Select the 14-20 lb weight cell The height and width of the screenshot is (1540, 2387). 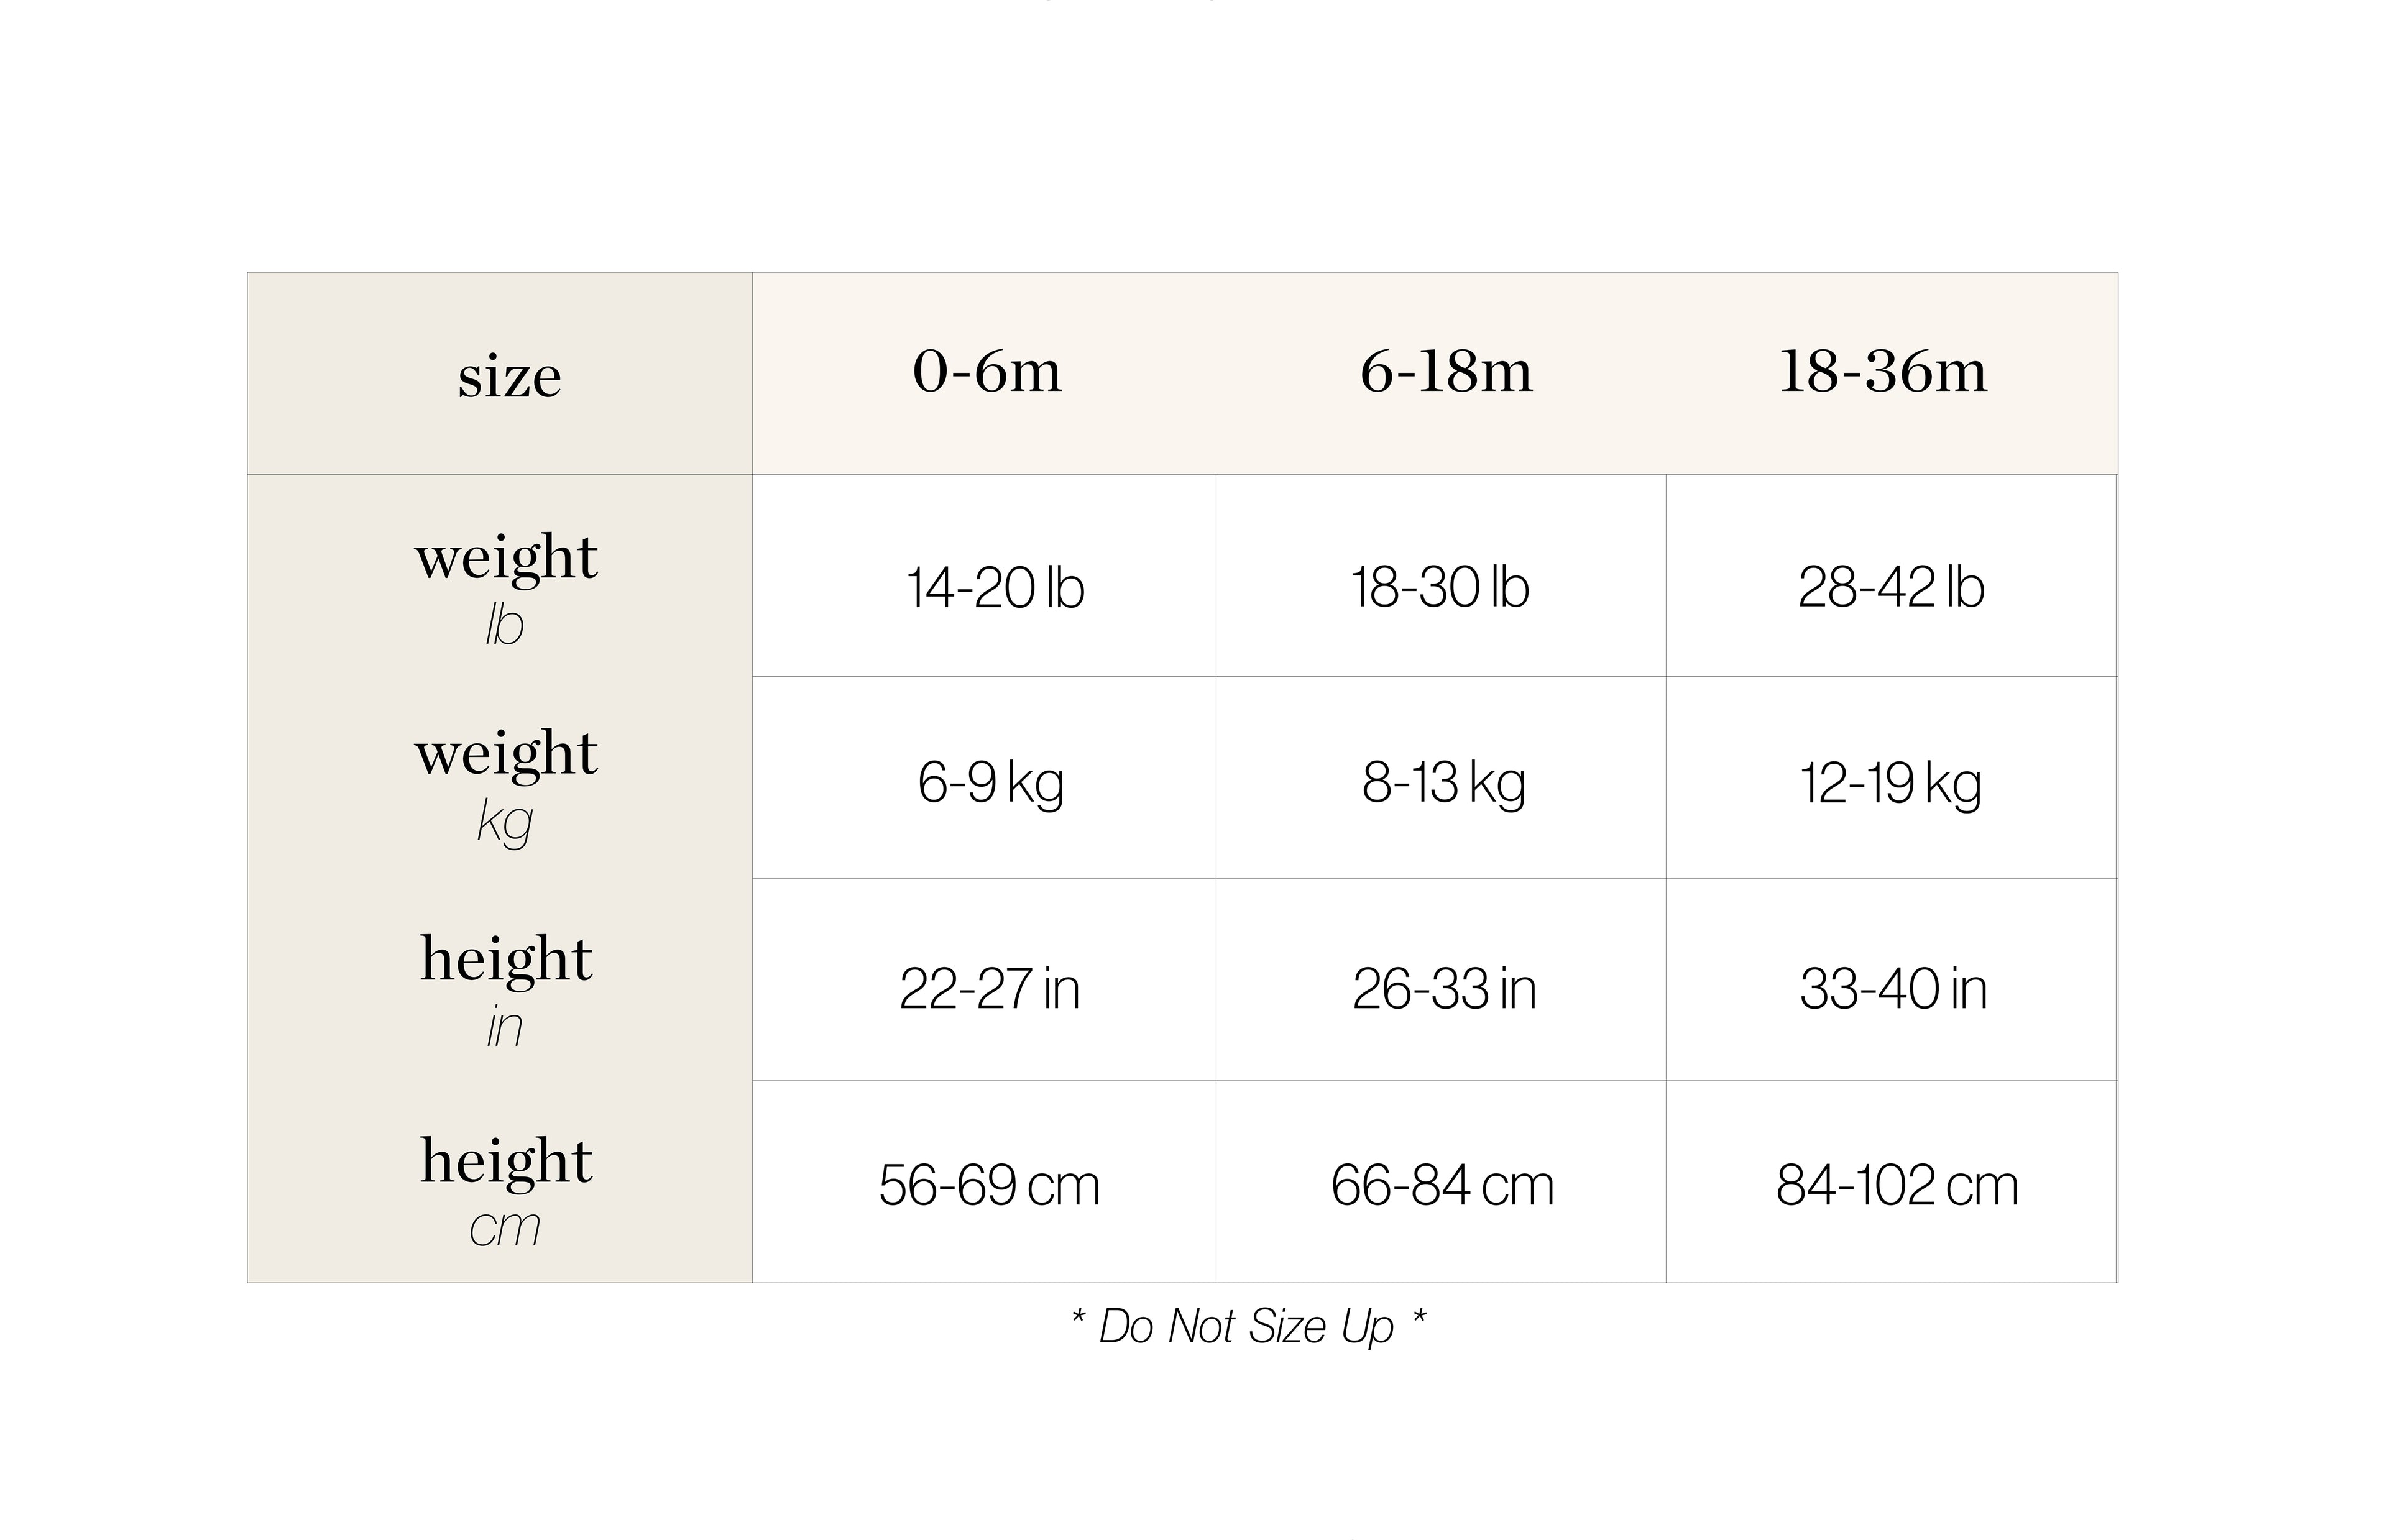994,587
